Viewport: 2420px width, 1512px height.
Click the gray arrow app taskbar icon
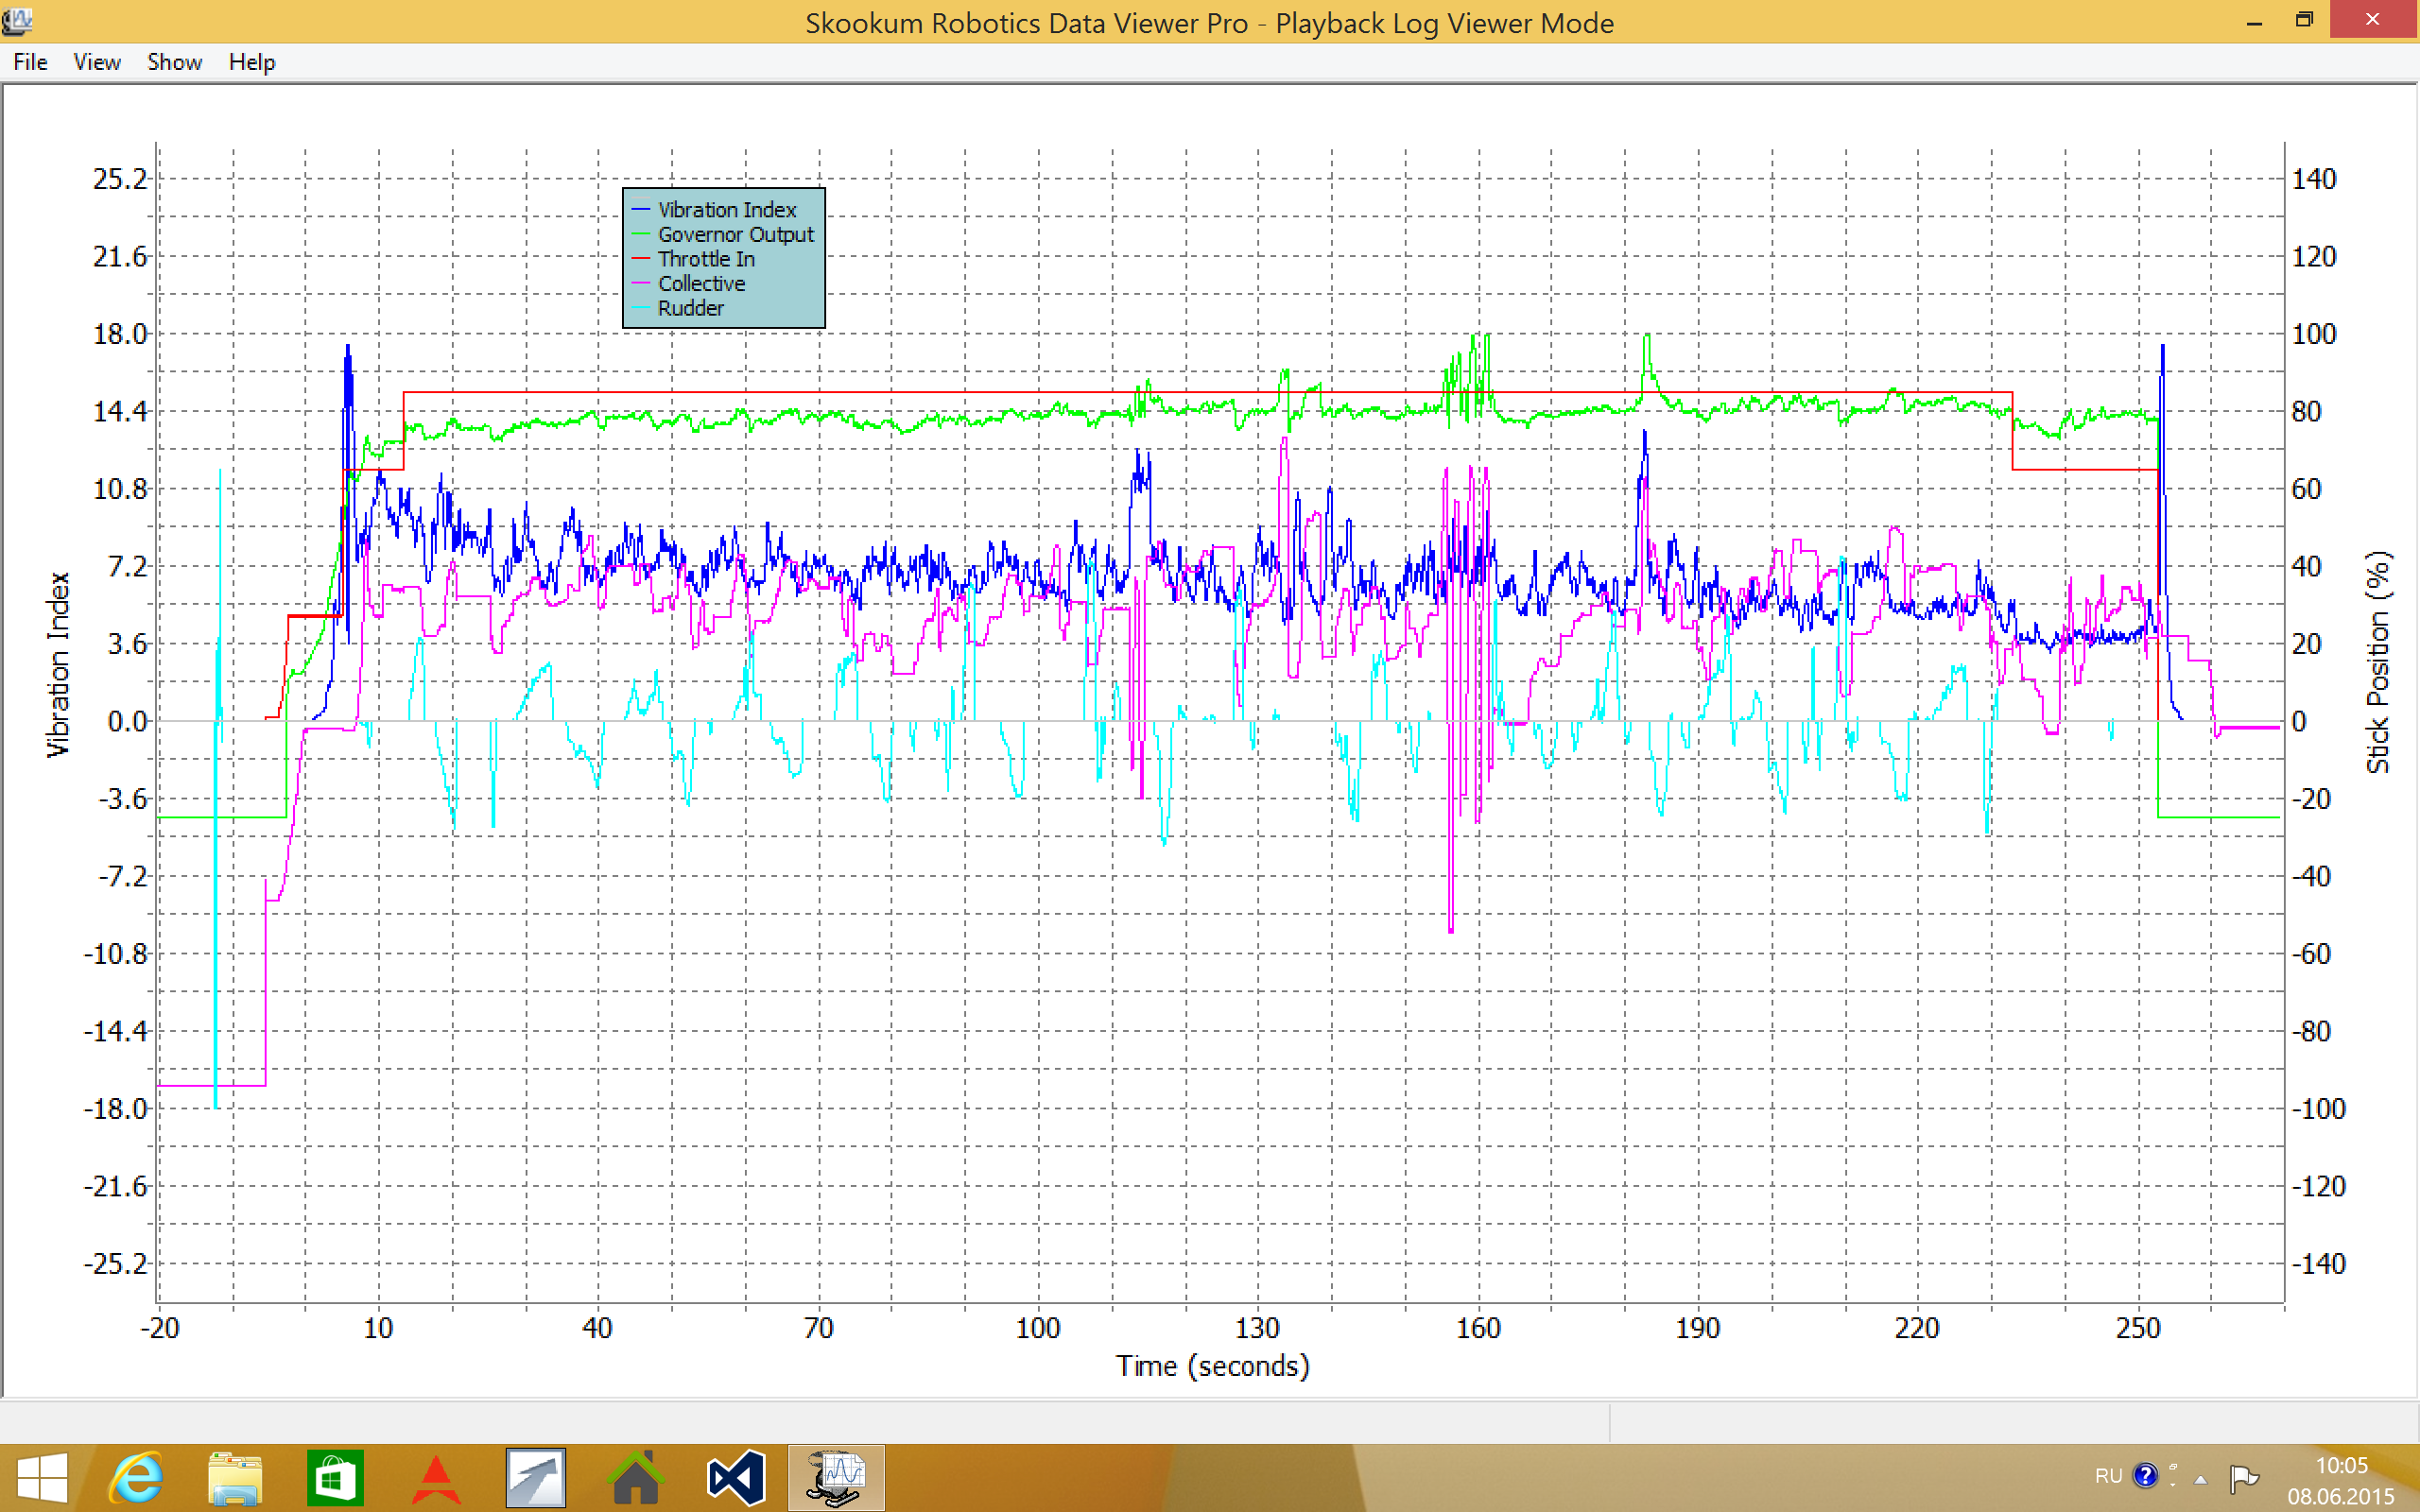535,1477
